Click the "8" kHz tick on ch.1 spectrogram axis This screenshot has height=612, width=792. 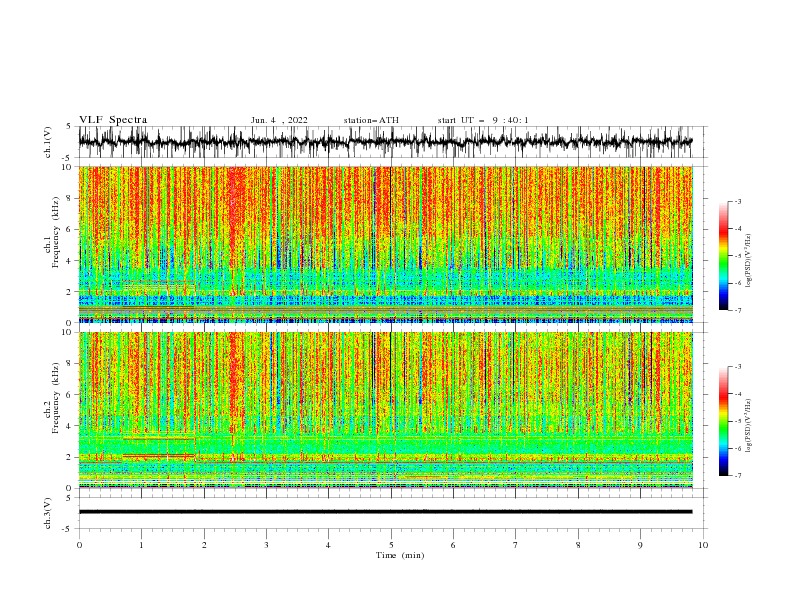[x=70, y=198]
